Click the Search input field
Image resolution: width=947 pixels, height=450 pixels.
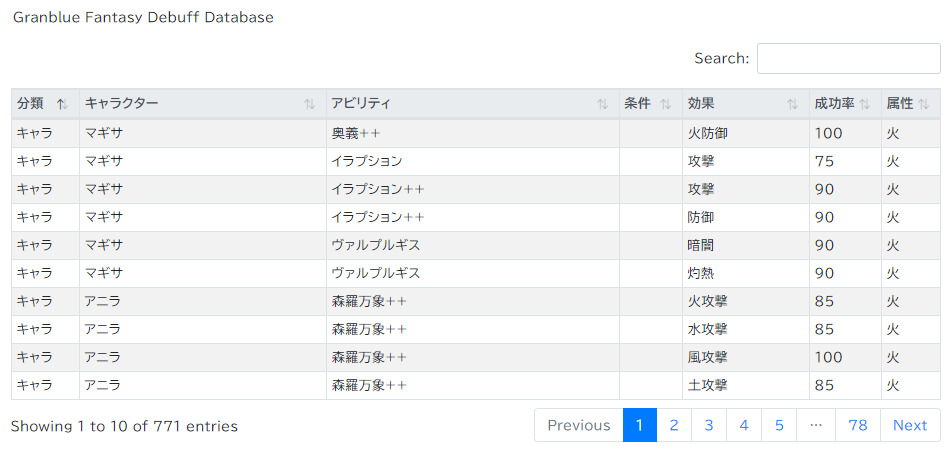[x=849, y=59]
